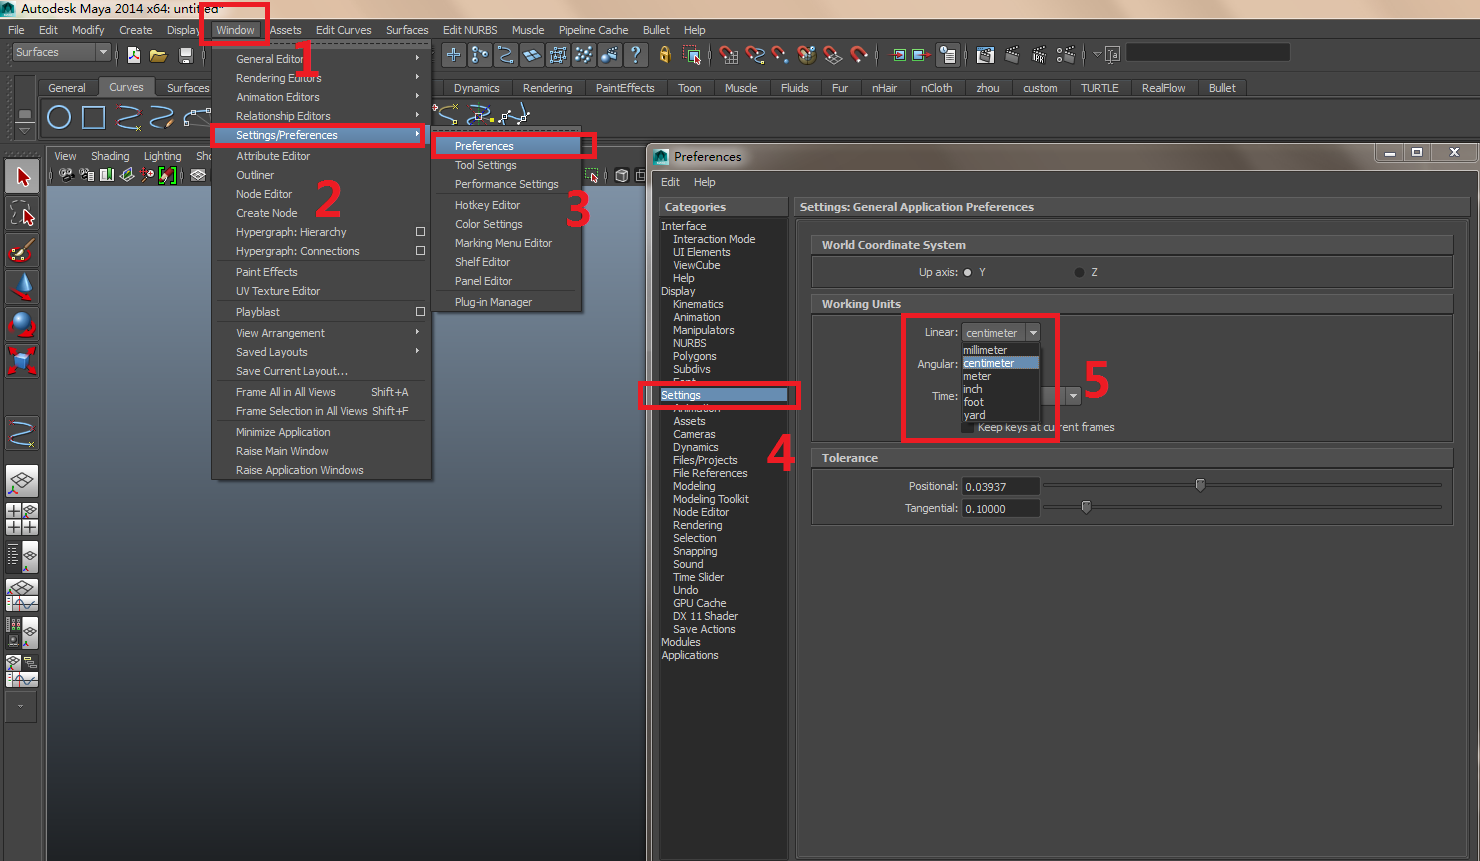Create a NURBS circle from shelf
Viewport: 1480px width, 861px height.
(59, 118)
